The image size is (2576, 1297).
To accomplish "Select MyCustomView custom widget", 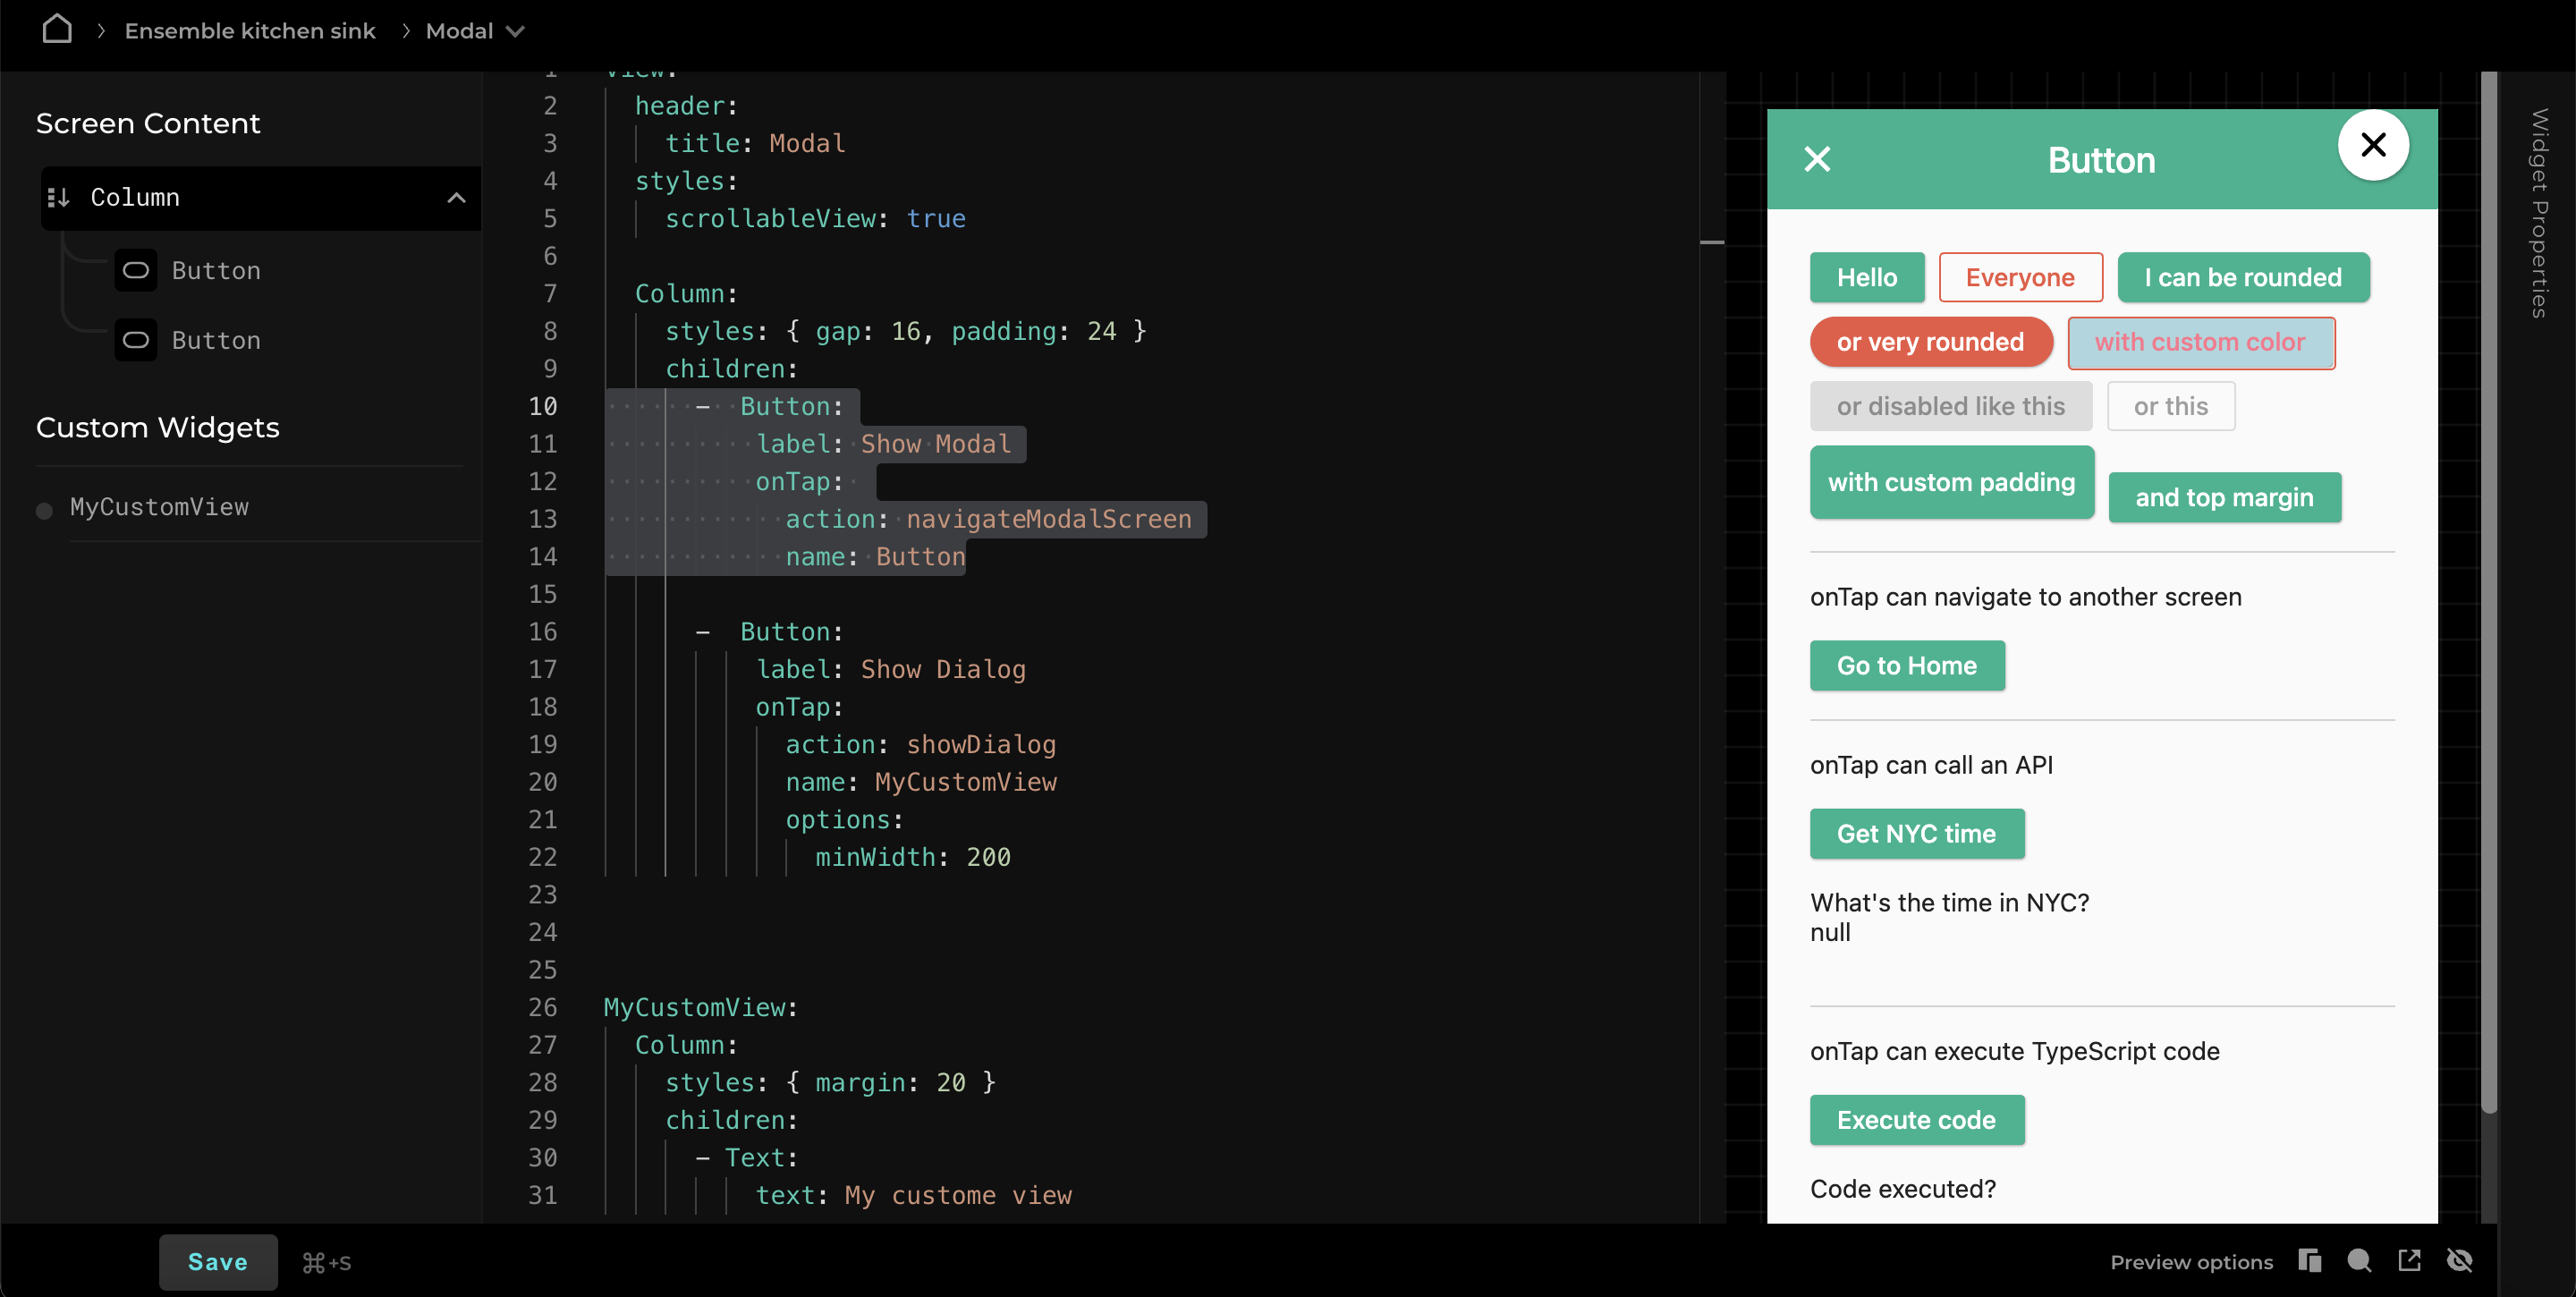I will [x=159, y=507].
